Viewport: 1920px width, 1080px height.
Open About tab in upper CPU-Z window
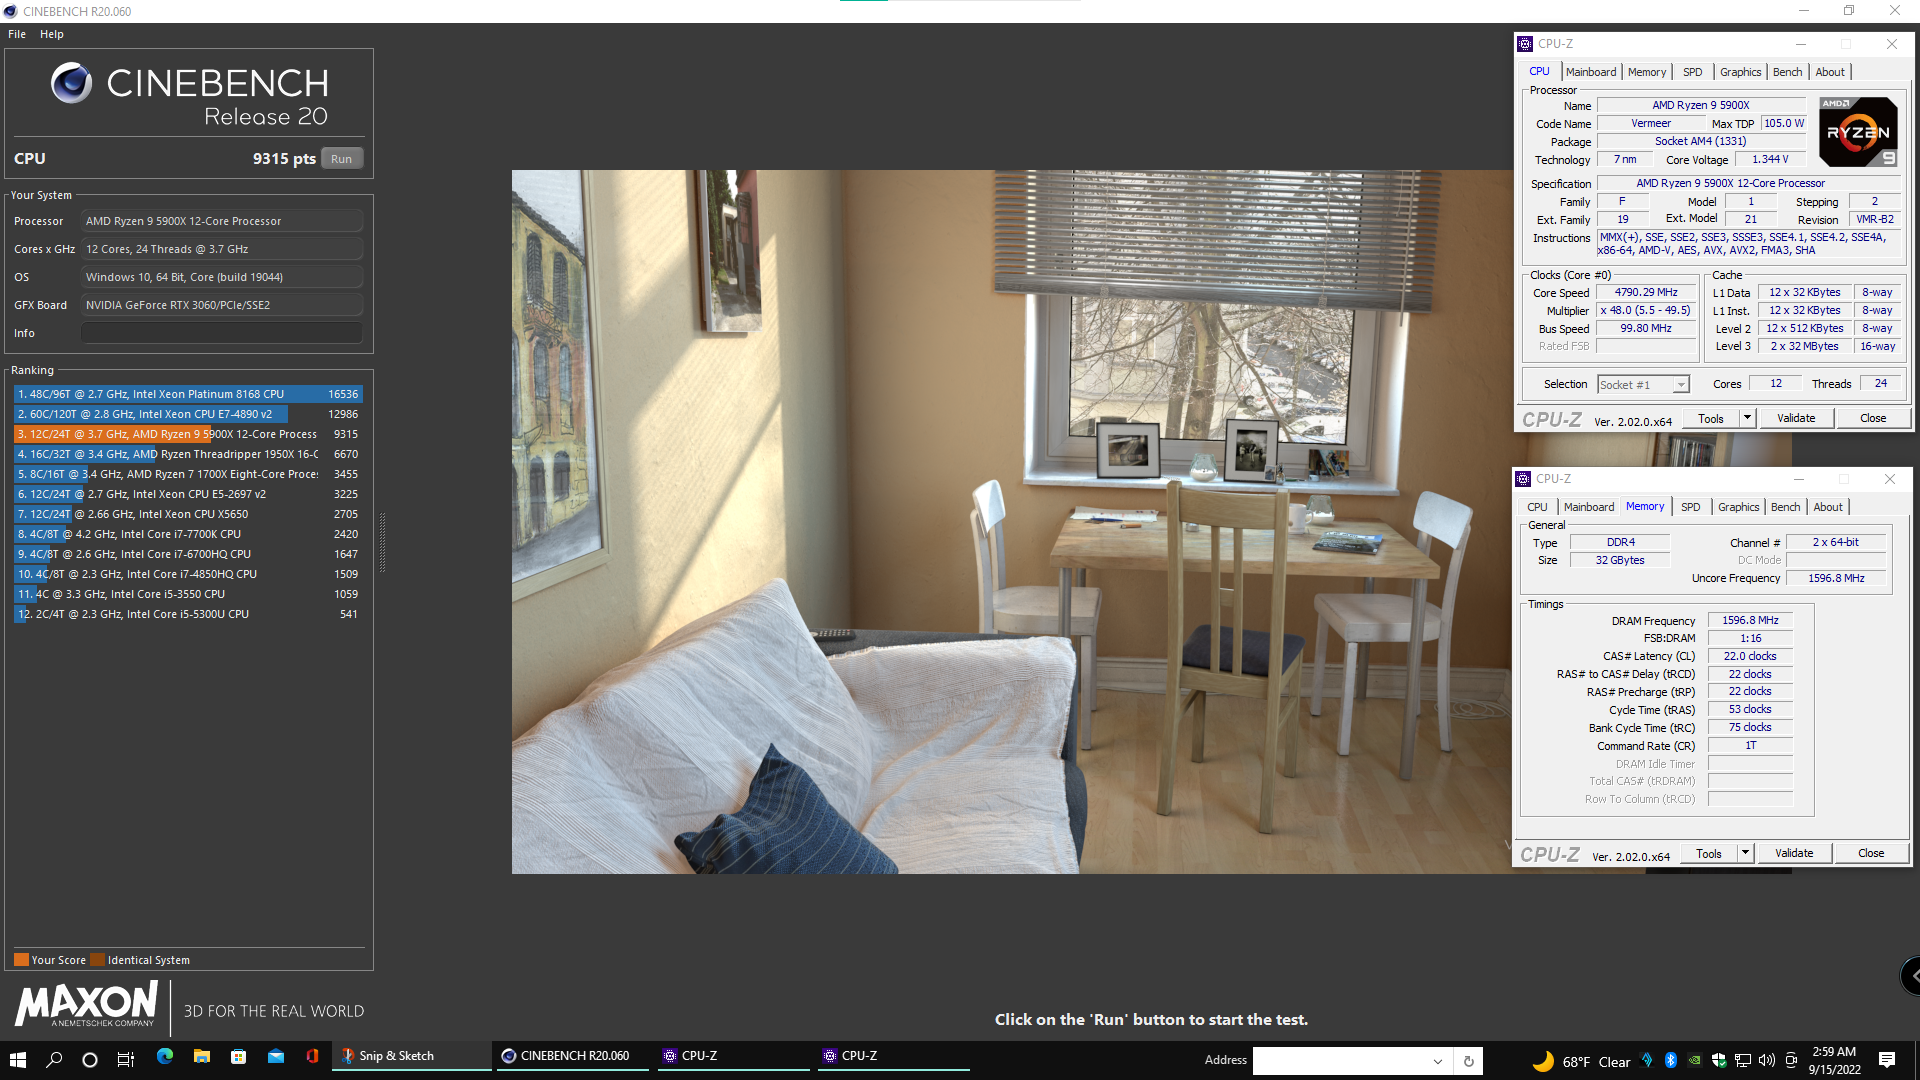(x=1830, y=72)
